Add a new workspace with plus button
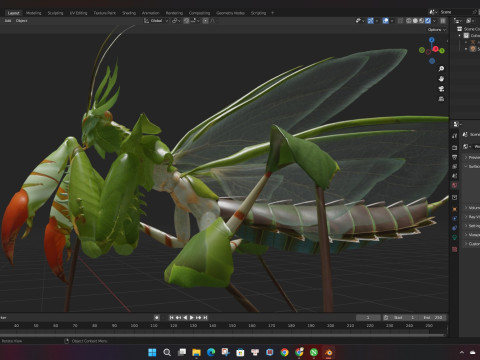The height and width of the screenshot is (360, 480). coord(272,13)
